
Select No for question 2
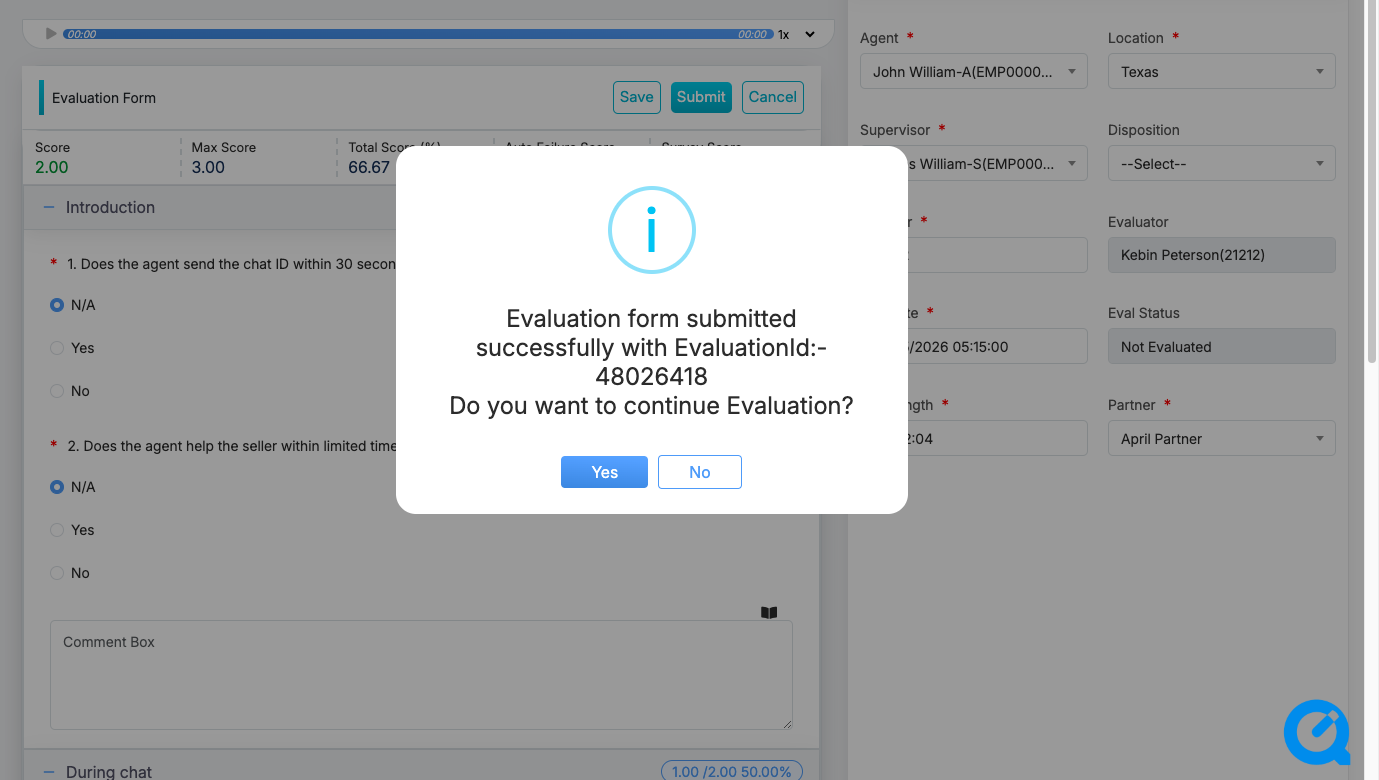[x=57, y=573]
